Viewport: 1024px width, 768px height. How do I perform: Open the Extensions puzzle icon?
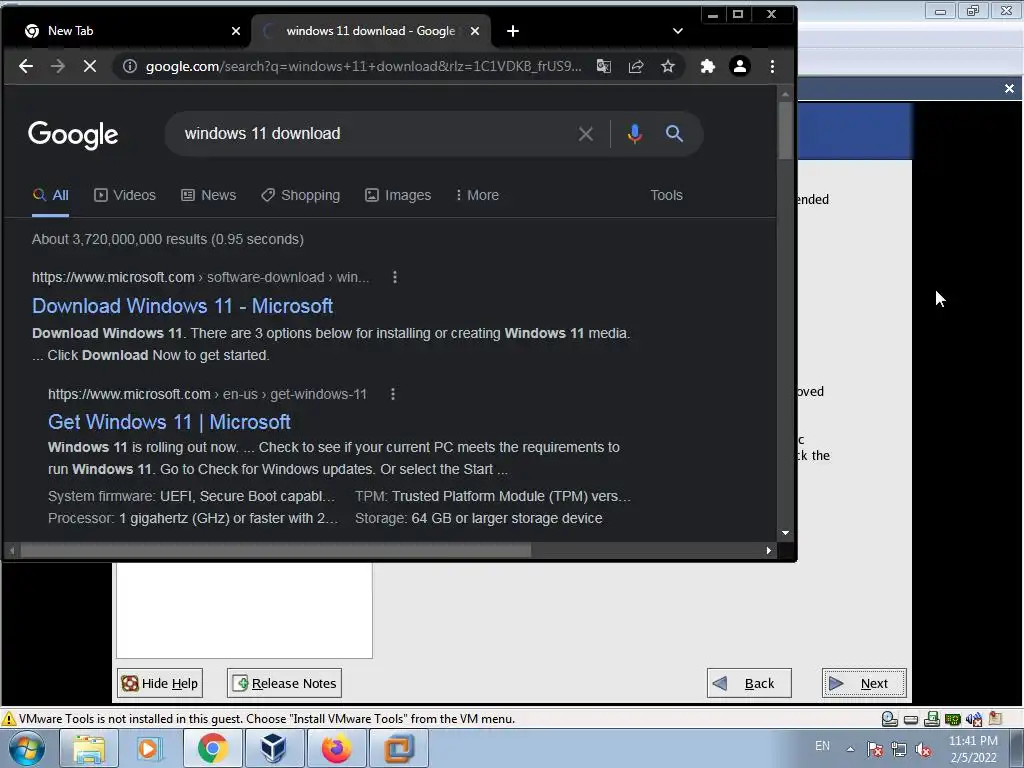[x=707, y=66]
